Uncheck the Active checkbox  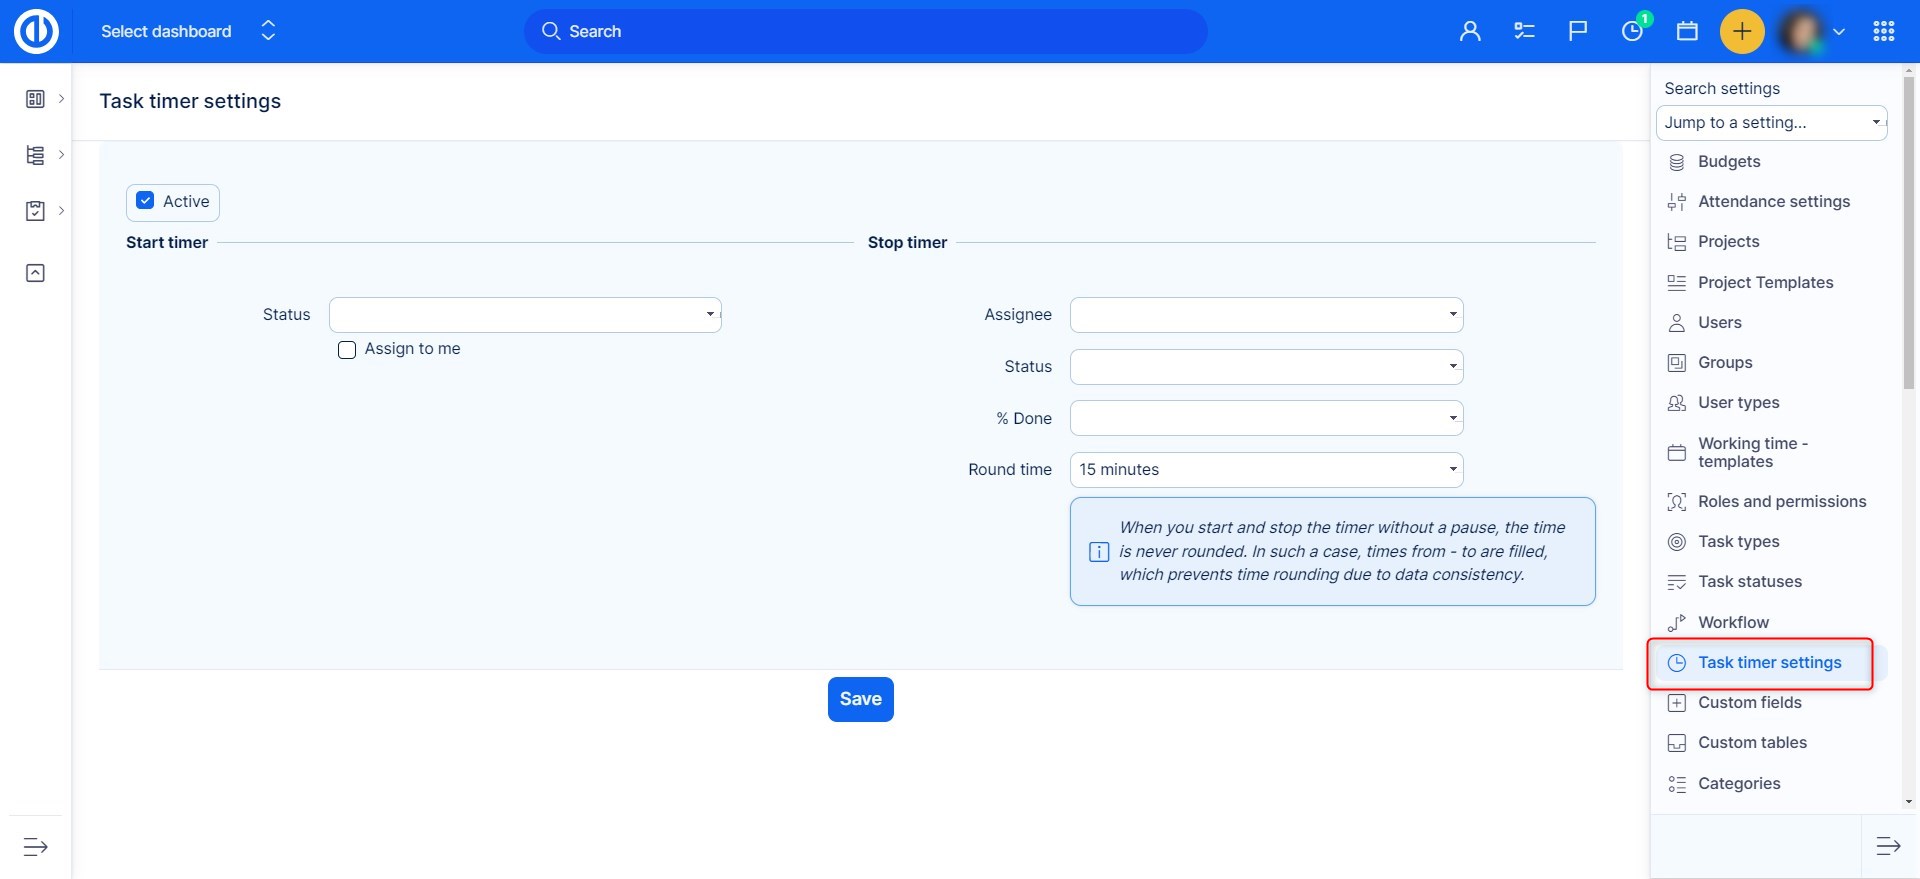coord(146,201)
